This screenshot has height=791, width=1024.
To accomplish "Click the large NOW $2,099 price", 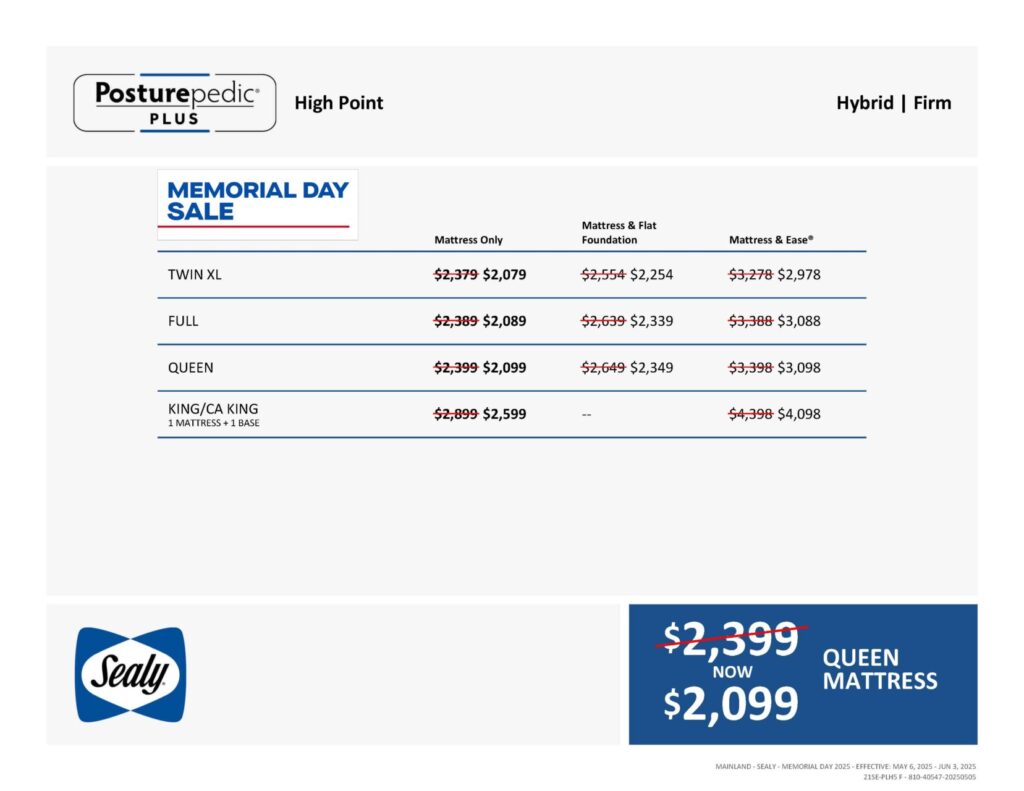I will point(731,704).
